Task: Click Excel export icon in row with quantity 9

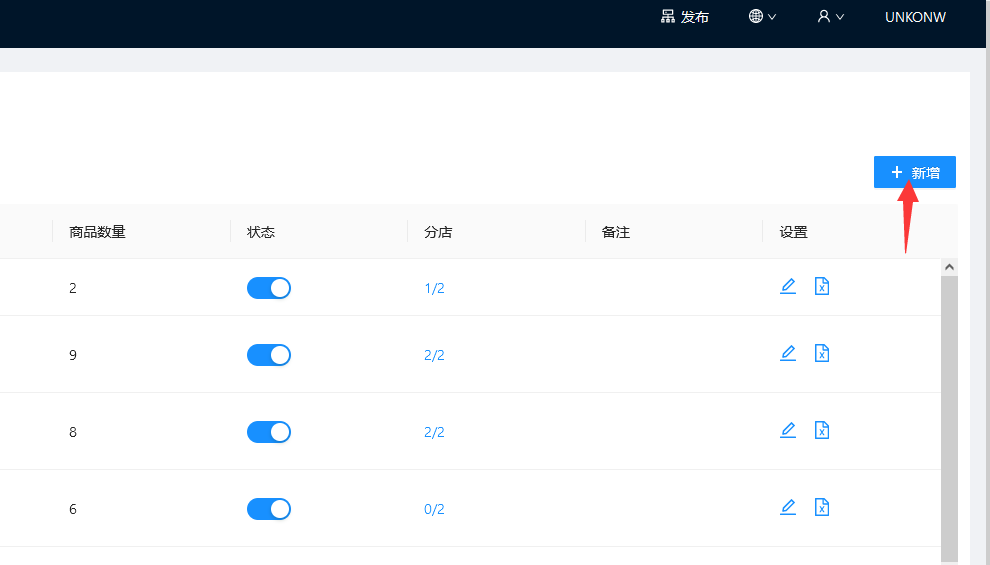Action: point(821,353)
